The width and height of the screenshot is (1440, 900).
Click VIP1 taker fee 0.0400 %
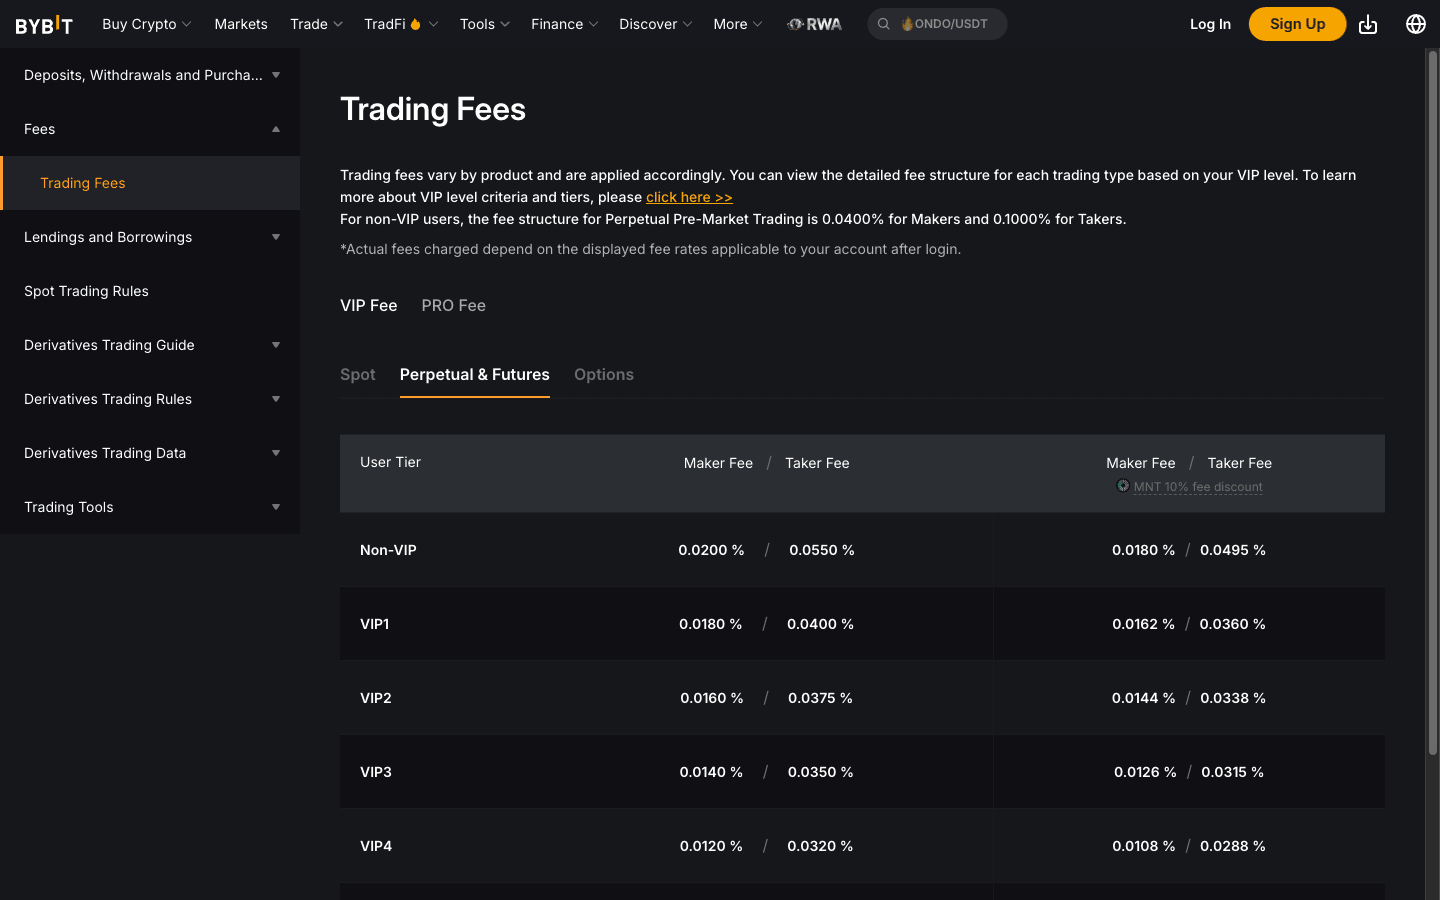coord(820,624)
